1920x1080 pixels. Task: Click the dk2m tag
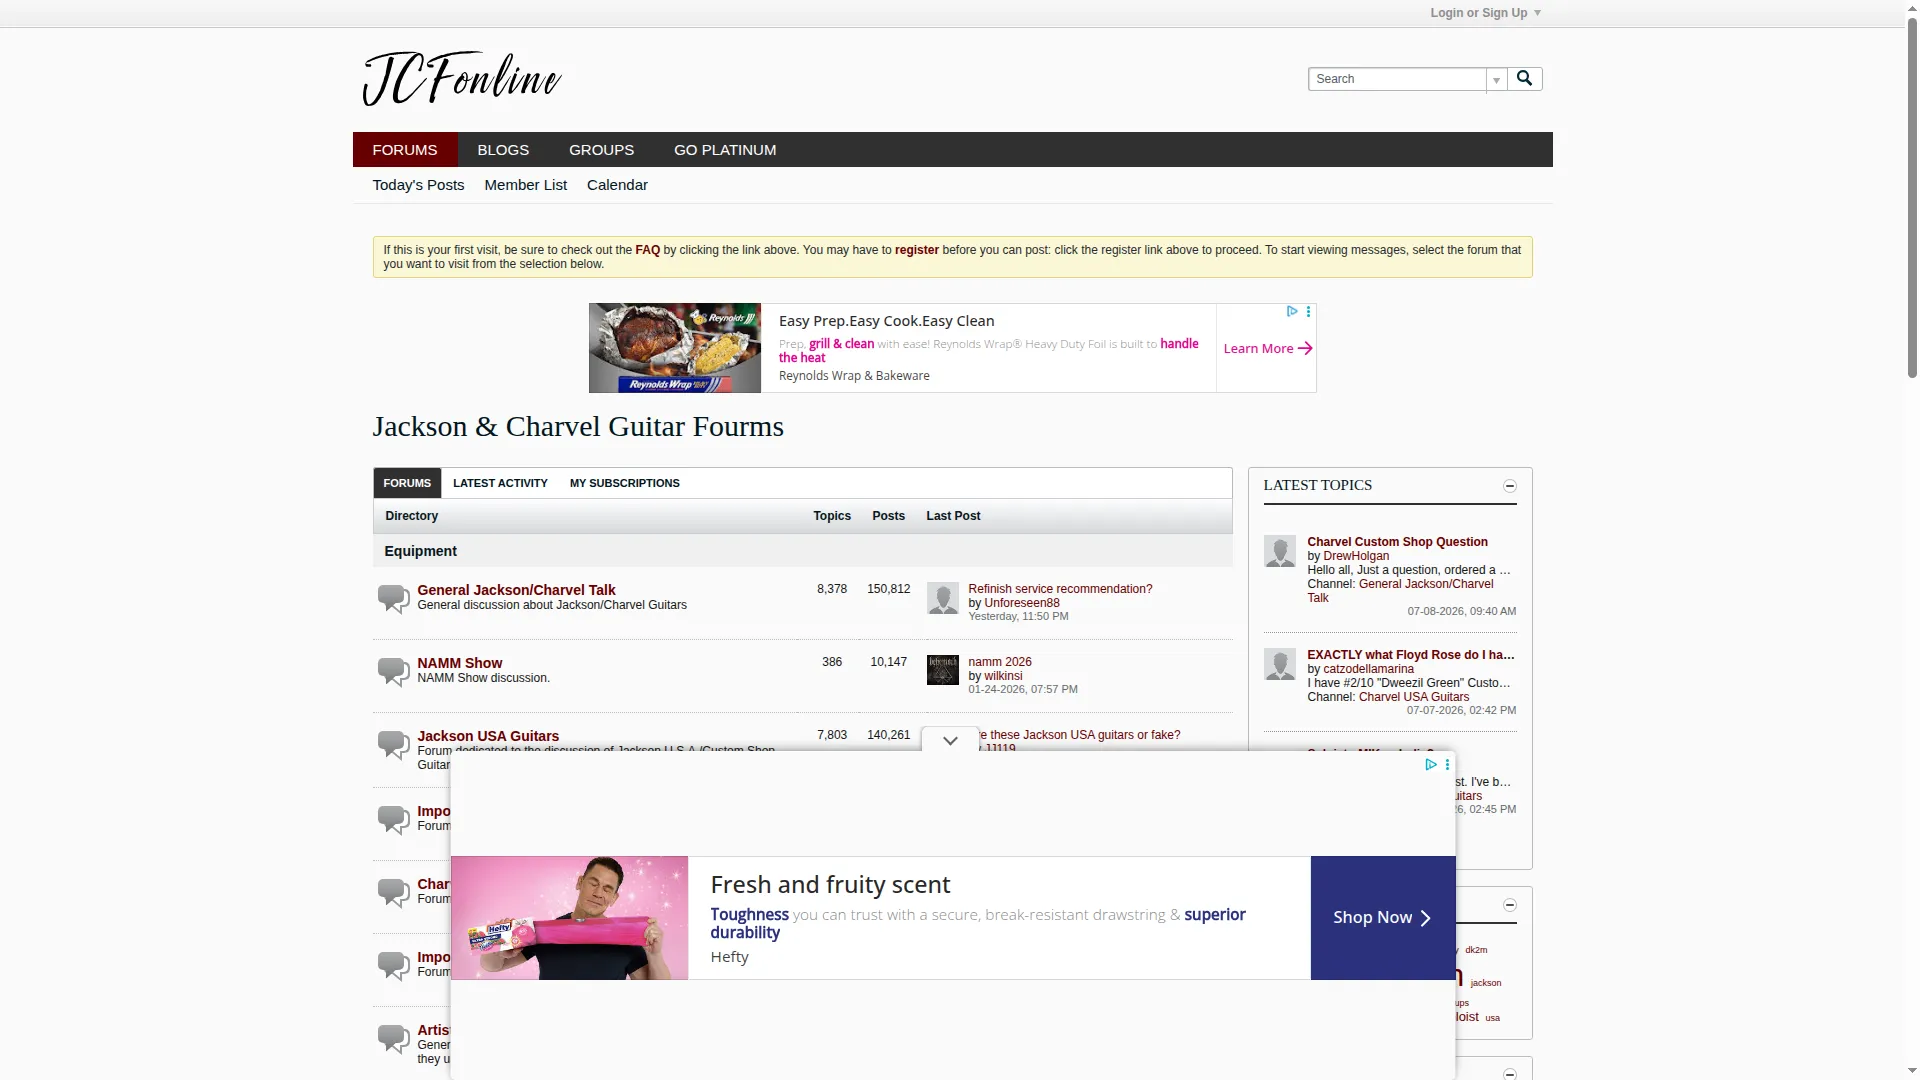pos(1476,950)
